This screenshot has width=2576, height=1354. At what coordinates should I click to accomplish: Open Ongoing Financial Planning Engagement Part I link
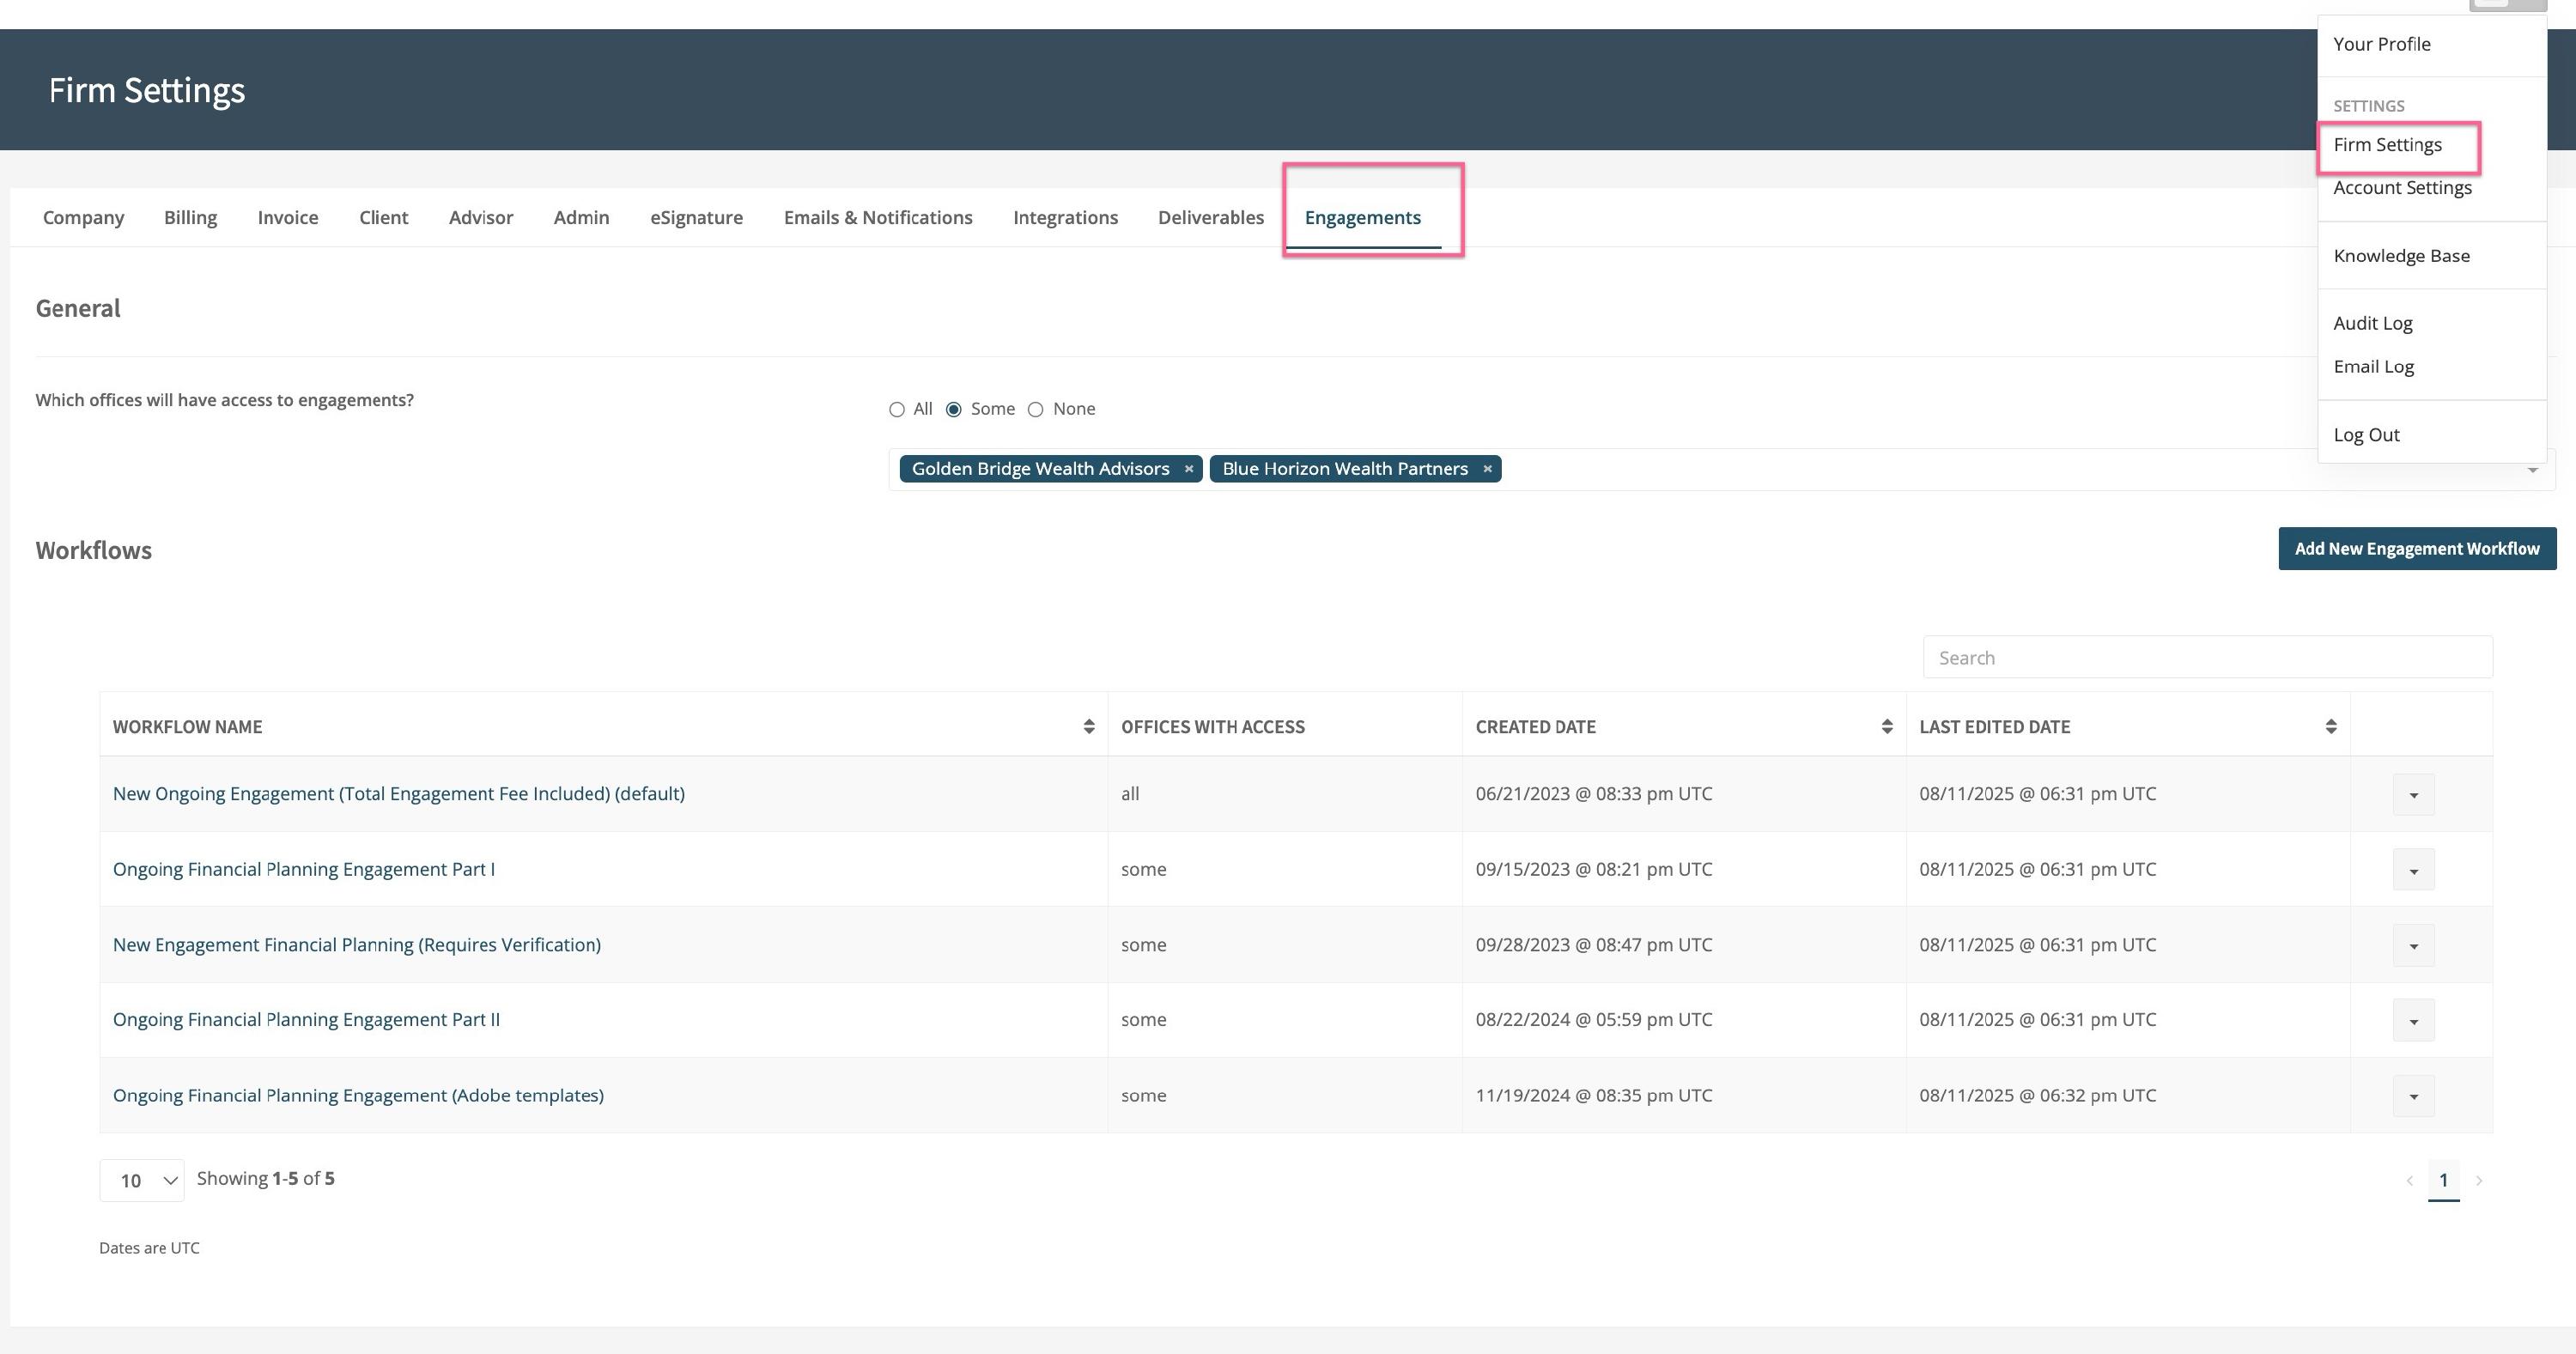[304, 869]
